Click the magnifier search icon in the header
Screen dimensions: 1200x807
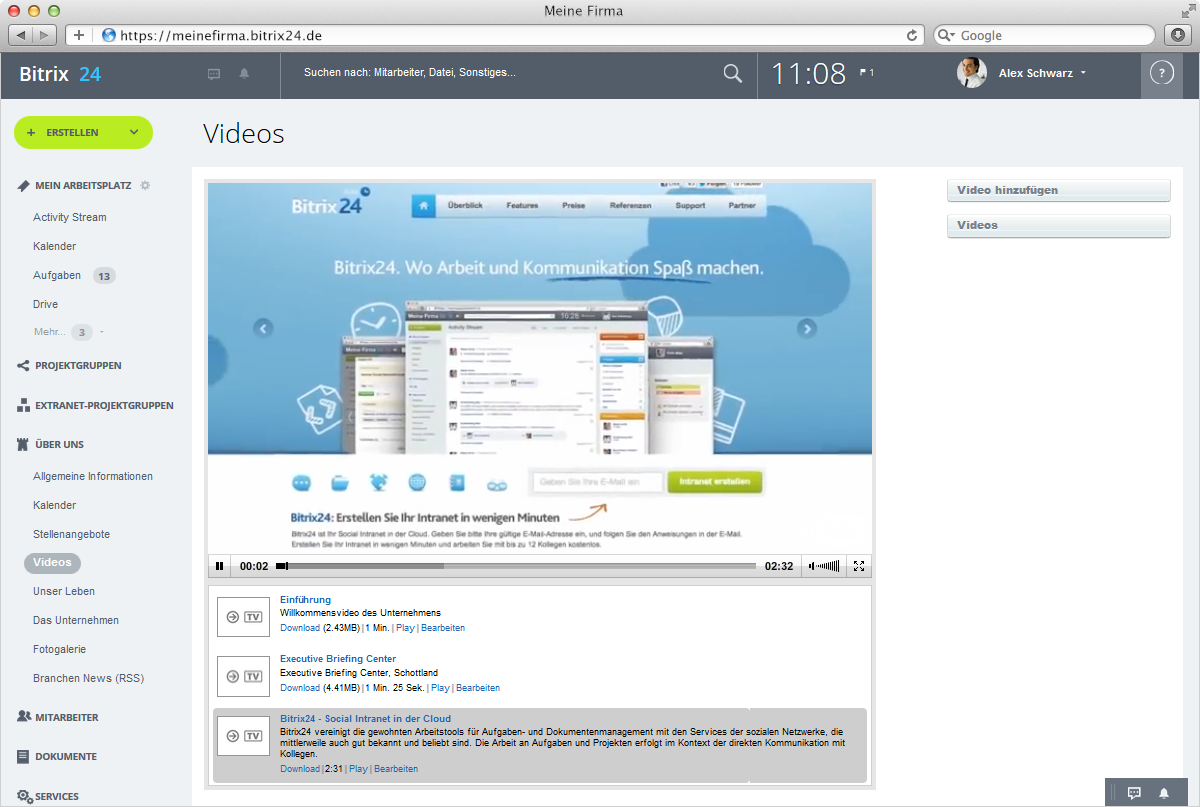pyautogui.click(x=733, y=73)
